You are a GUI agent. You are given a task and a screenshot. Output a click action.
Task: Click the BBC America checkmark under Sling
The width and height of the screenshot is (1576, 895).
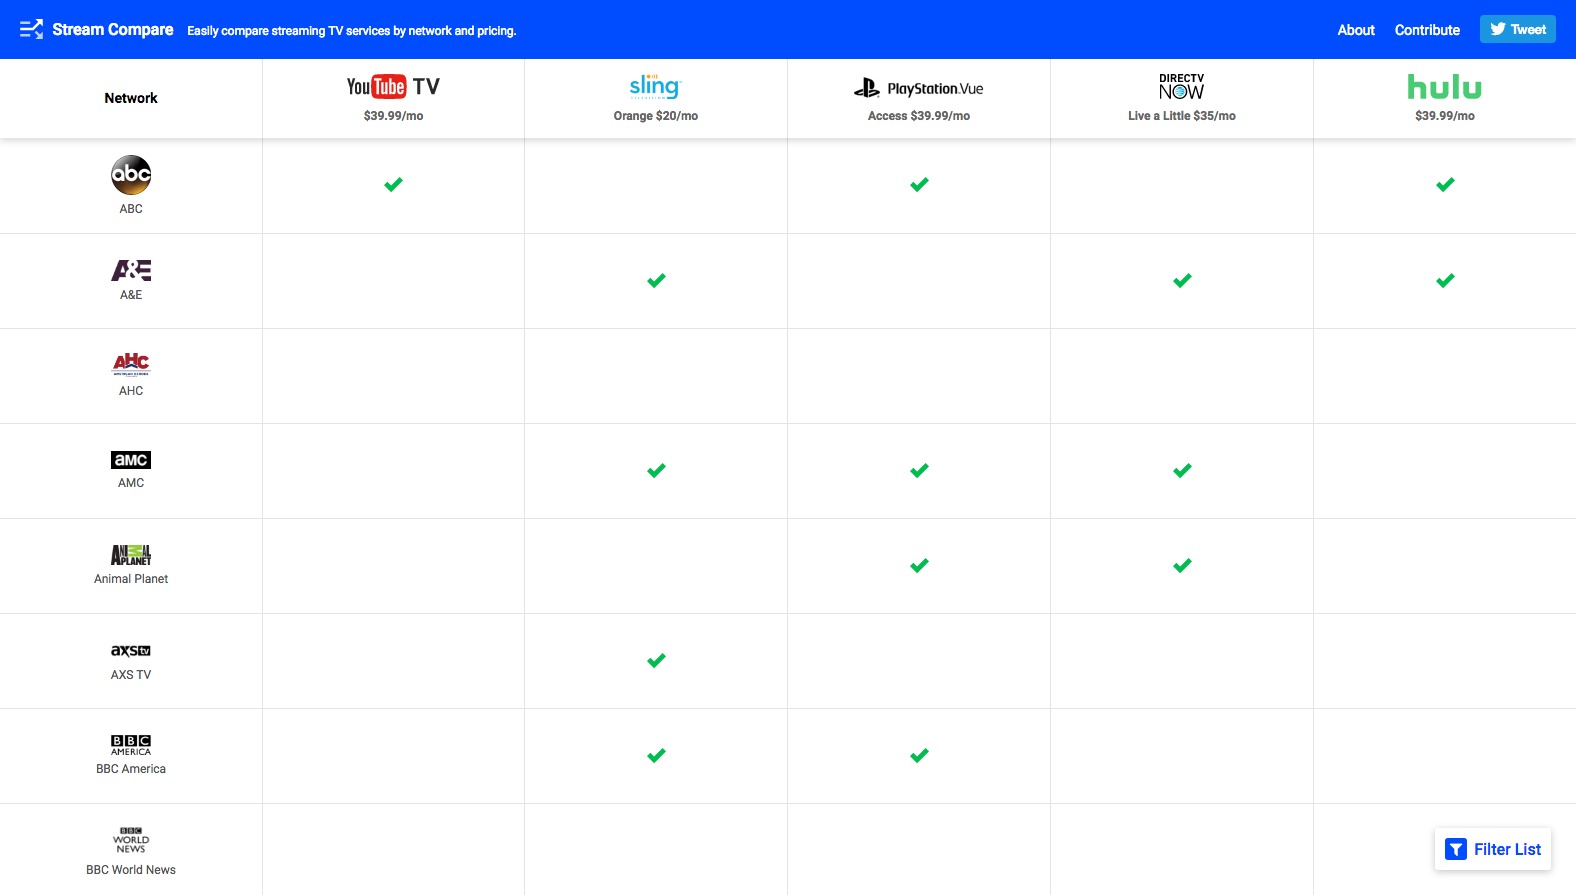[x=656, y=755]
